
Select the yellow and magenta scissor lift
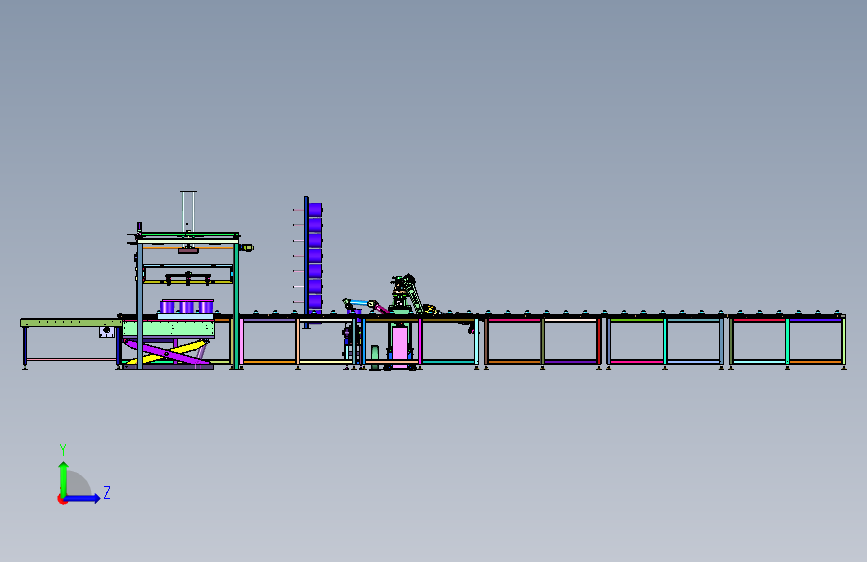click(168, 352)
